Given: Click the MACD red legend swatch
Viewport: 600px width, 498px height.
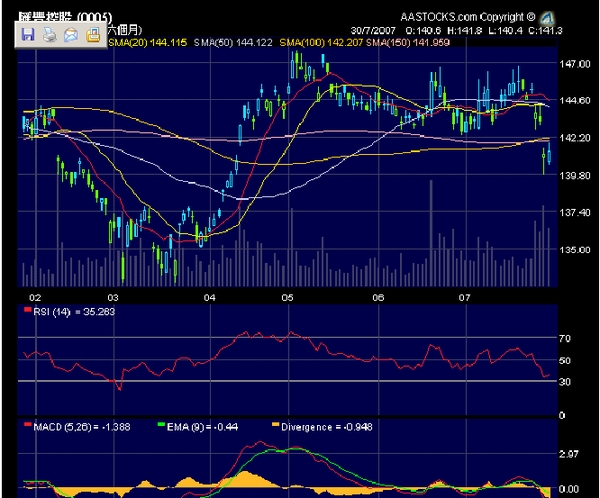Looking at the screenshot, I should click(28, 425).
